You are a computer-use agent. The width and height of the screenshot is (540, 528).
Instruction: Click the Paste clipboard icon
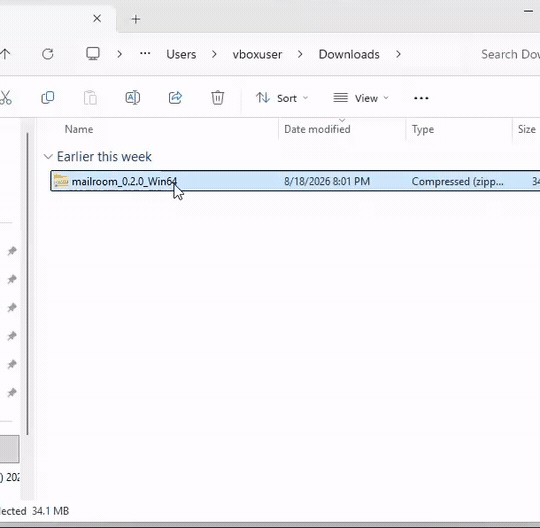[x=90, y=98]
